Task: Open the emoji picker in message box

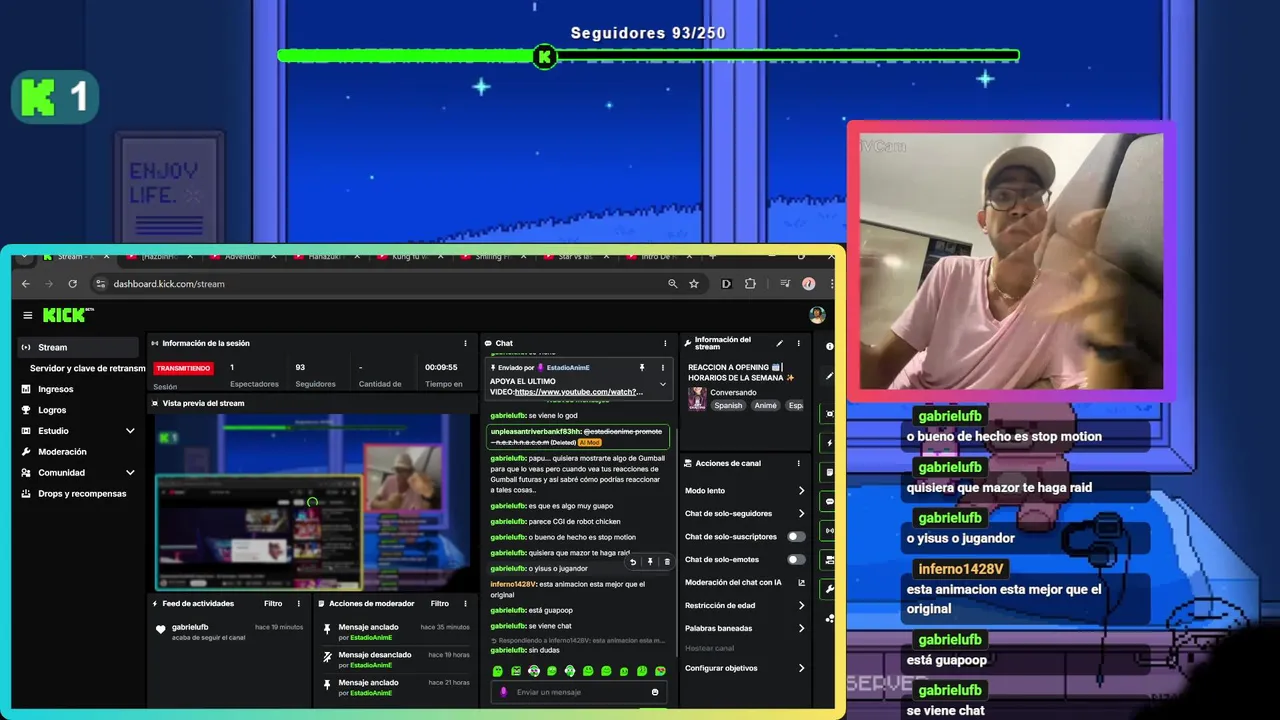Action: (x=655, y=692)
